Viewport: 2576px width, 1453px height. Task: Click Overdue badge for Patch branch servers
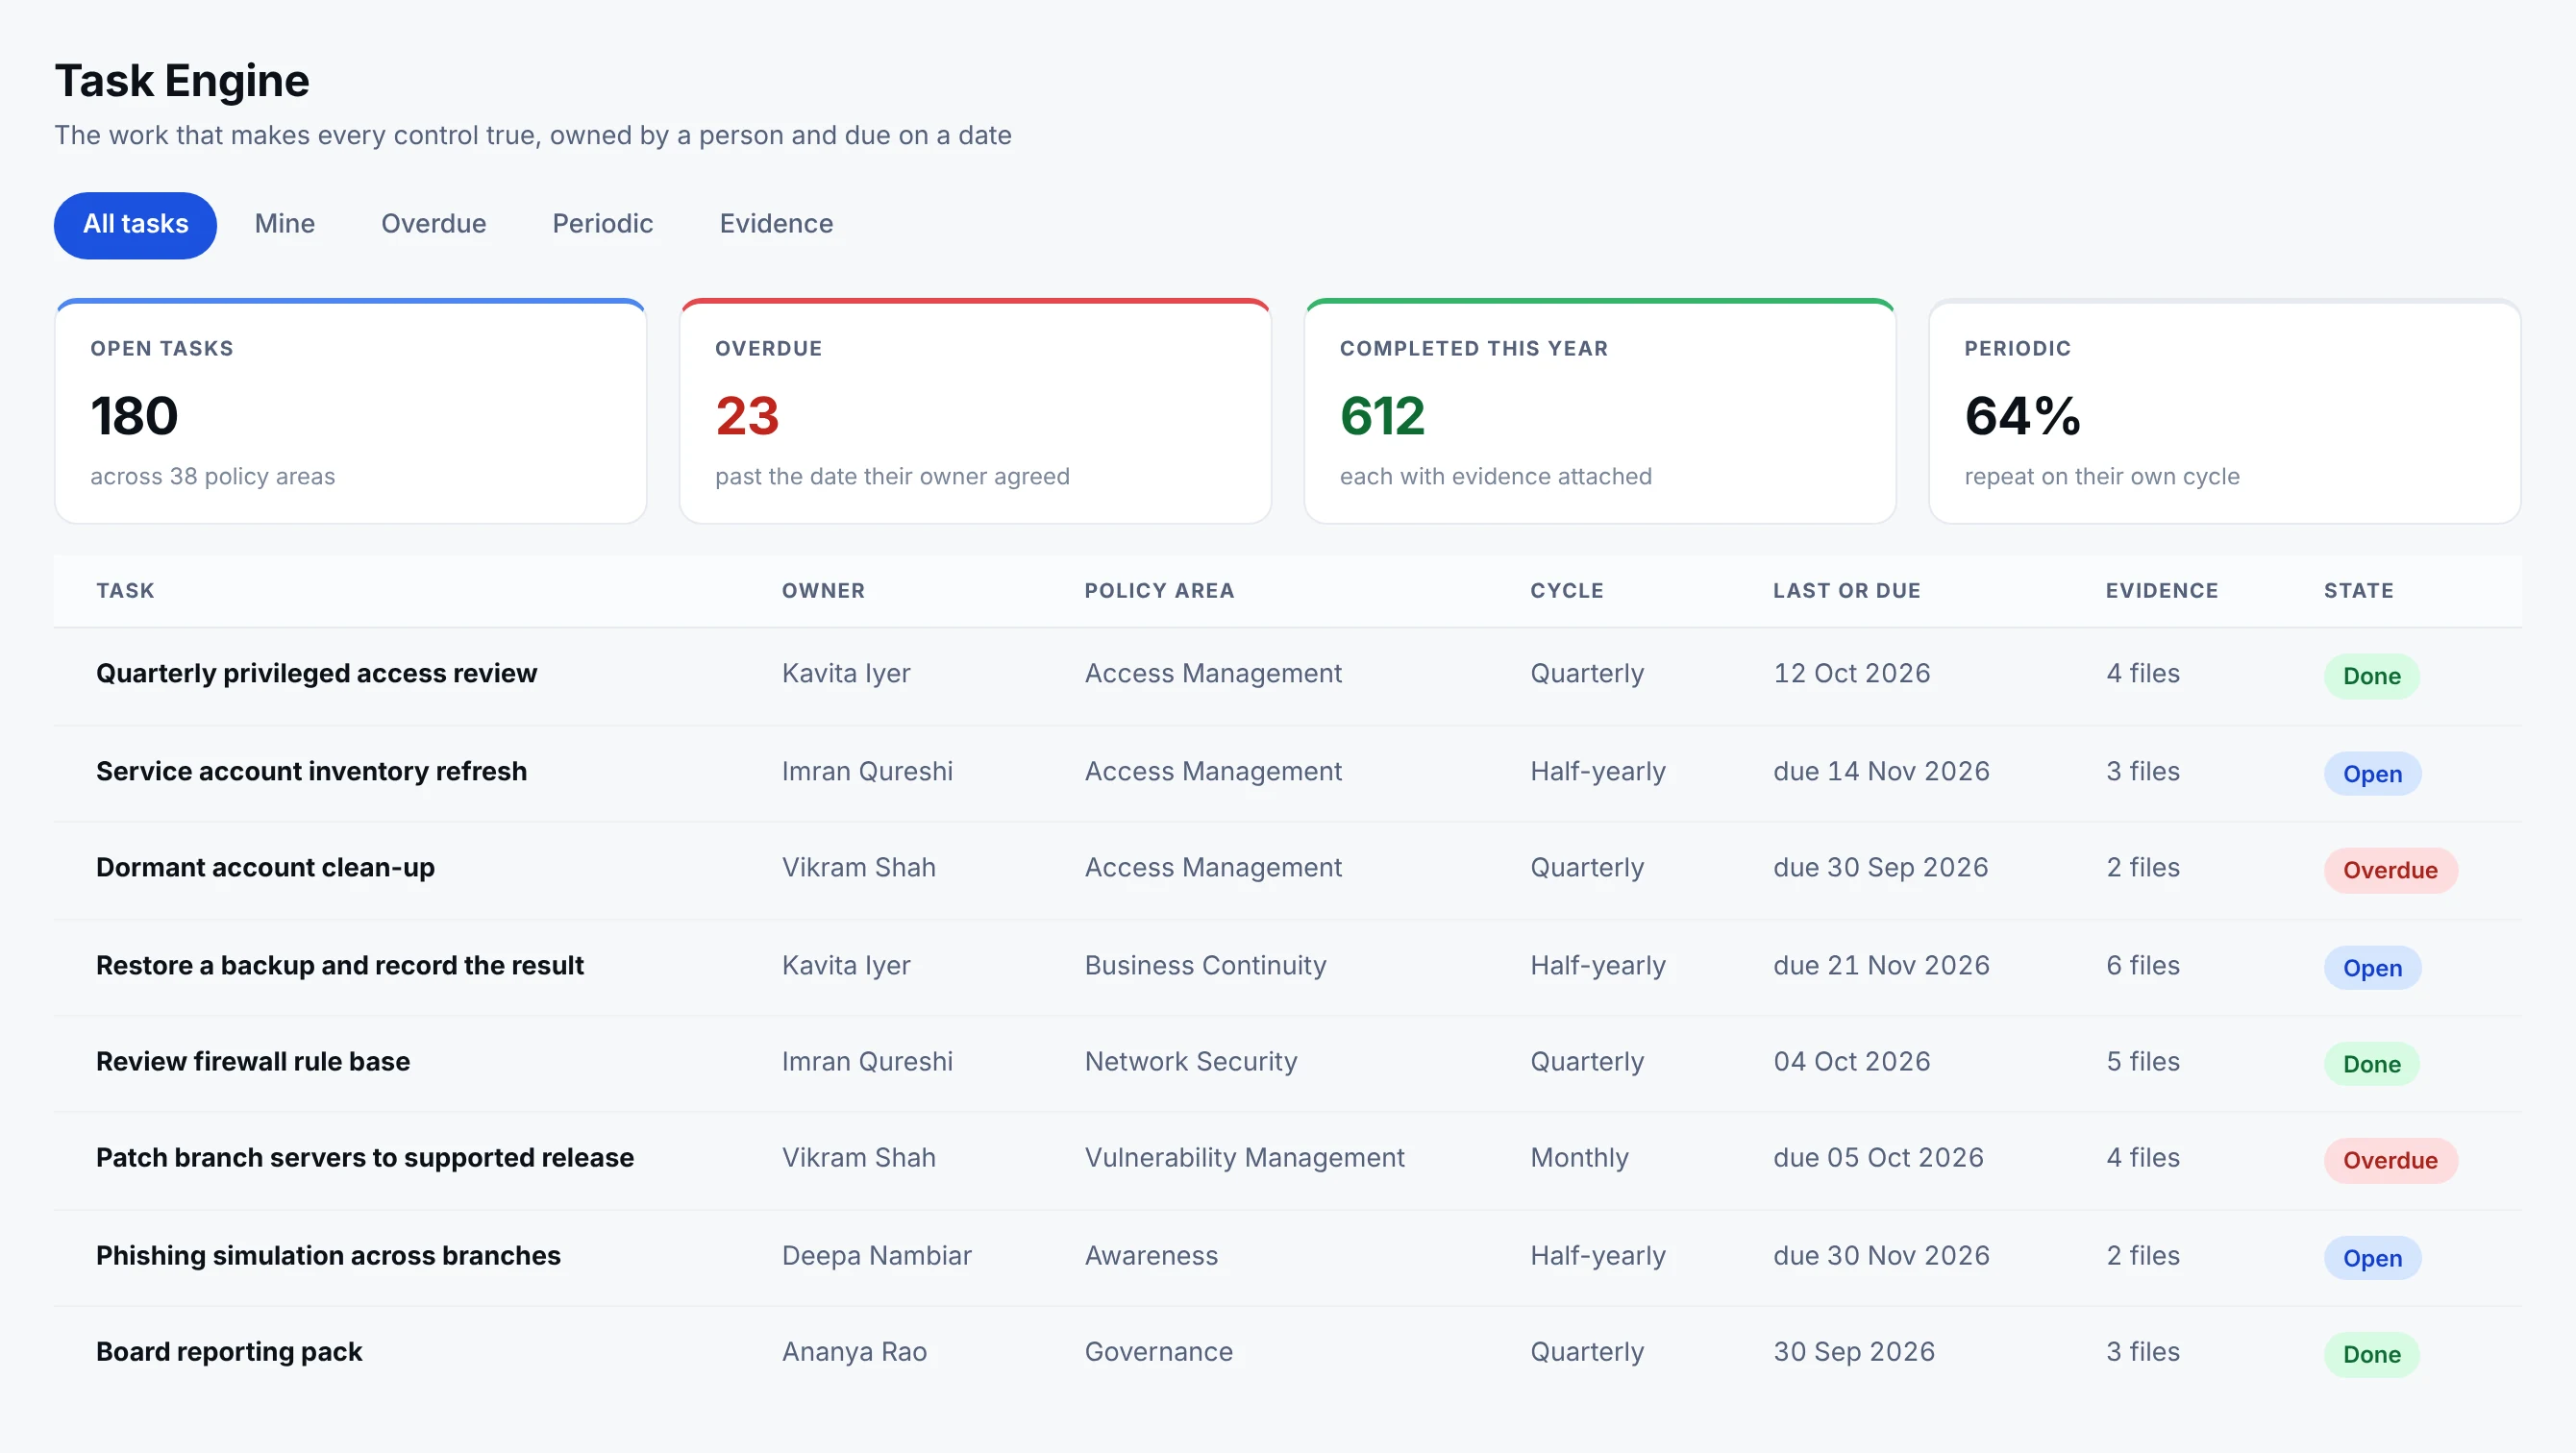coord(2390,1160)
